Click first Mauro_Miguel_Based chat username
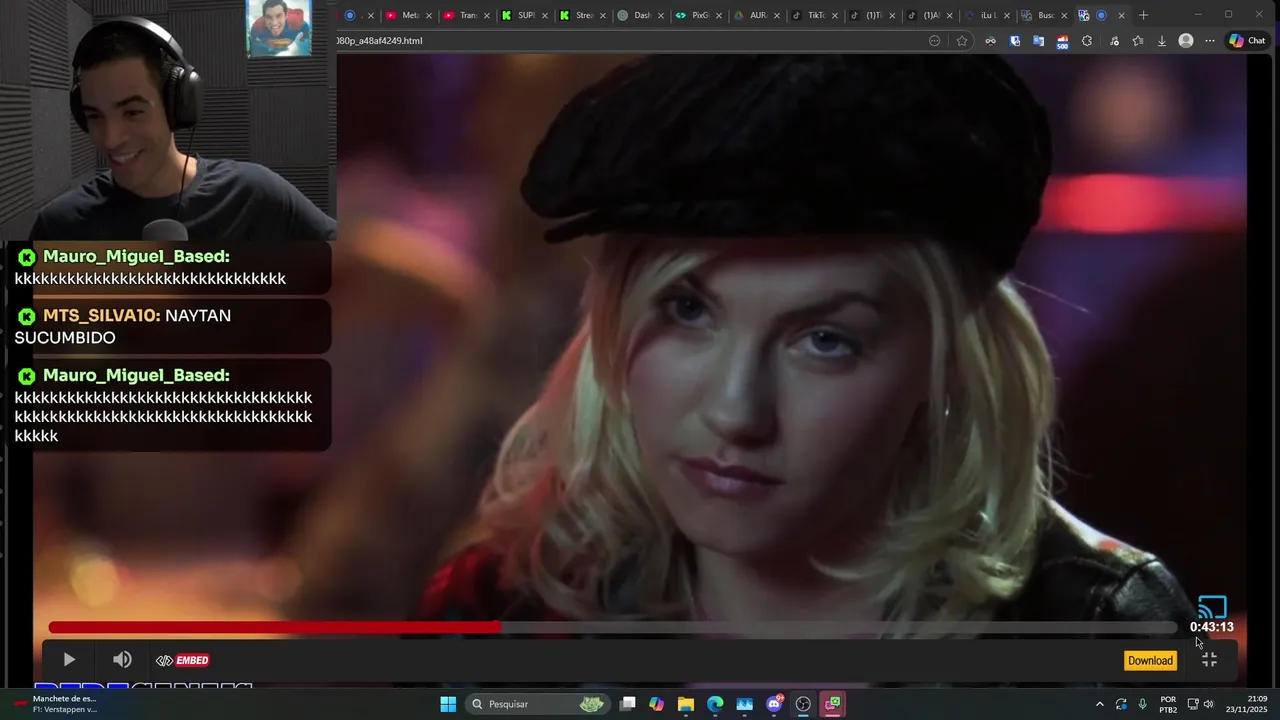 coord(136,256)
